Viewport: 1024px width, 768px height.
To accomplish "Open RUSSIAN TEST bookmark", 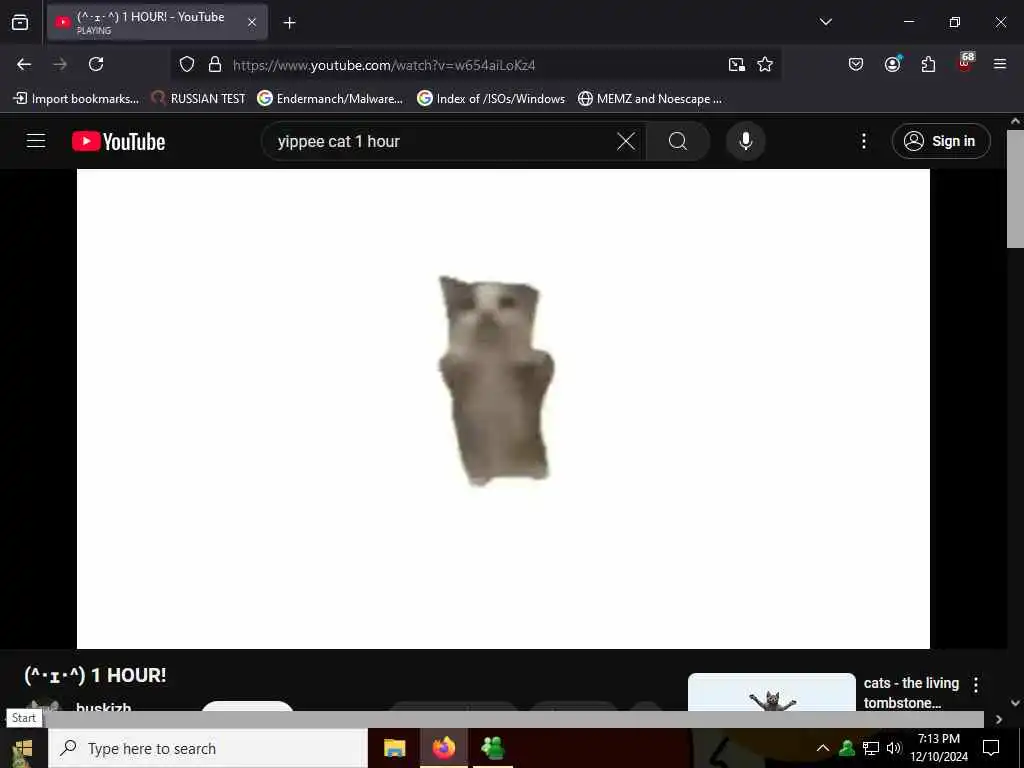I will (x=199, y=99).
